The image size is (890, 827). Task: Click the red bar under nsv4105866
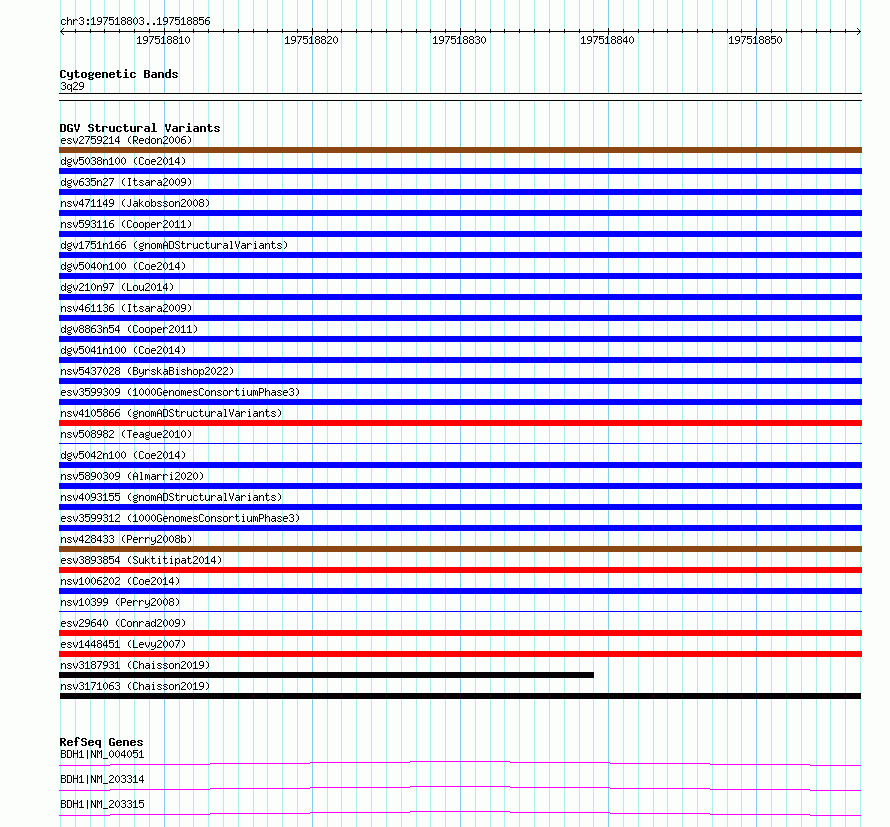pos(460,423)
